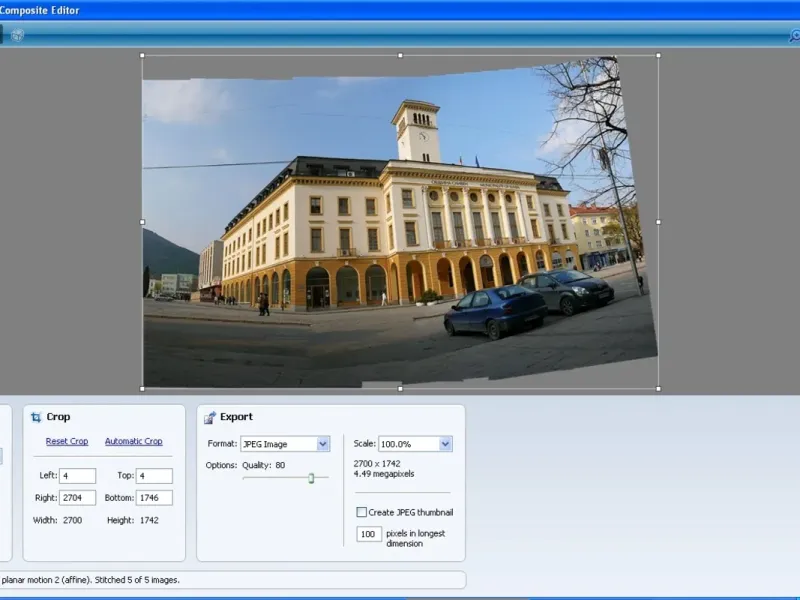Click the right-middle crop edge handle
The width and height of the screenshot is (800, 600).
pyautogui.click(x=658, y=222)
